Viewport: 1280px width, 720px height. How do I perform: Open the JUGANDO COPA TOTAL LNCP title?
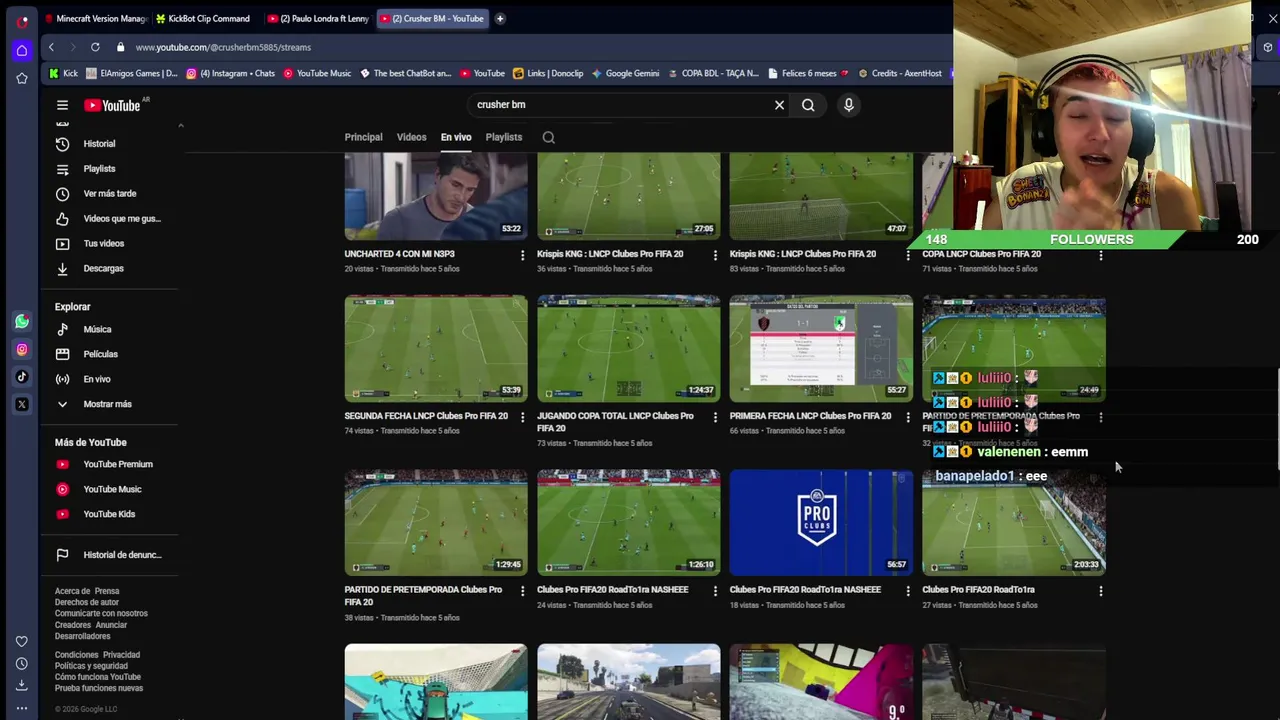click(x=615, y=422)
